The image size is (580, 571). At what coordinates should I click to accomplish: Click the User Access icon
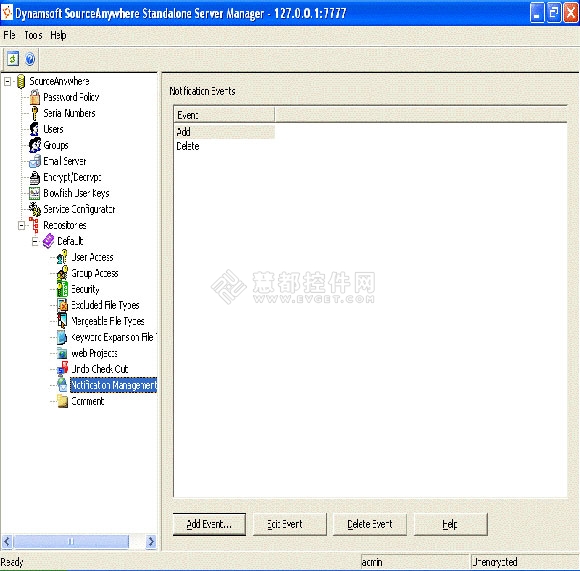pyautogui.click(x=62, y=257)
